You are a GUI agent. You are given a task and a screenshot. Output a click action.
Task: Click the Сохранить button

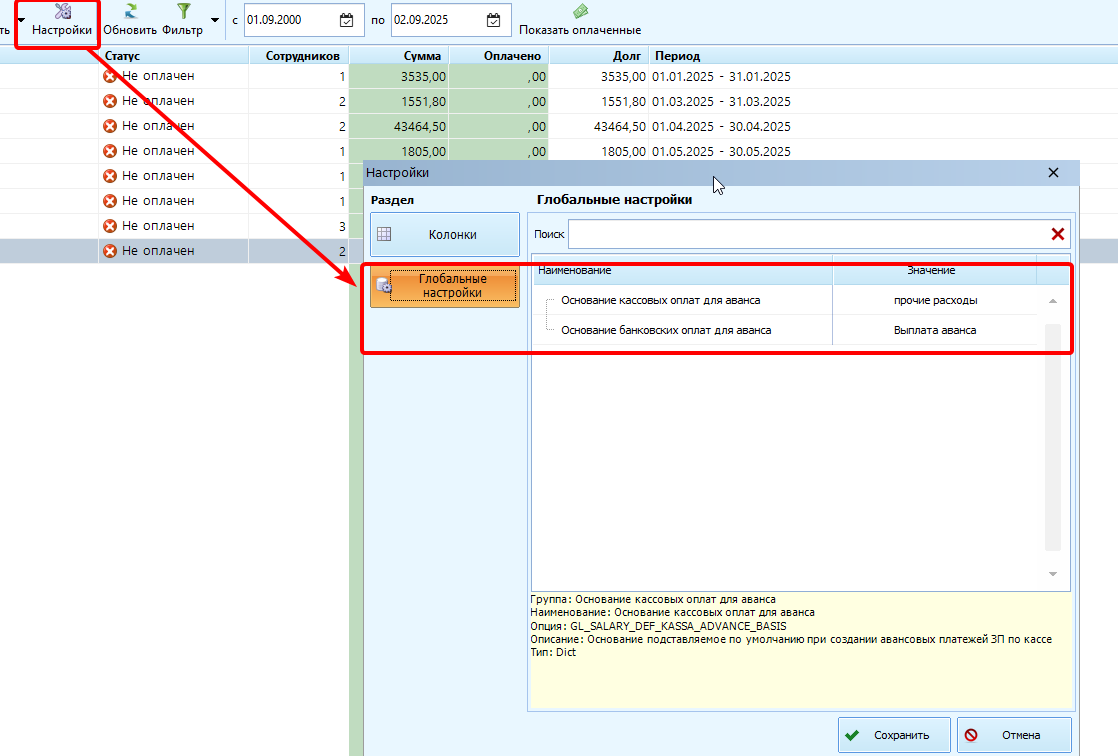pos(894,735)
